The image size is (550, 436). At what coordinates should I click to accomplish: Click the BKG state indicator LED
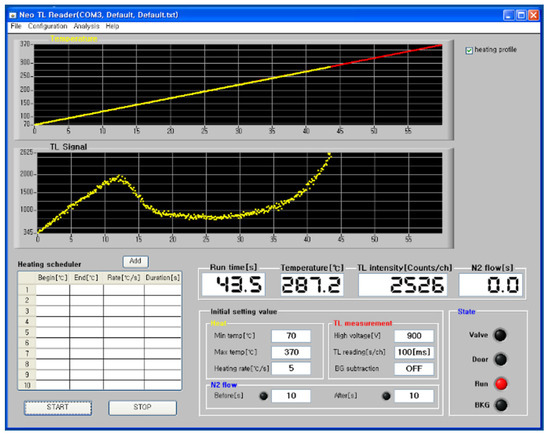[x=501, y=405]
